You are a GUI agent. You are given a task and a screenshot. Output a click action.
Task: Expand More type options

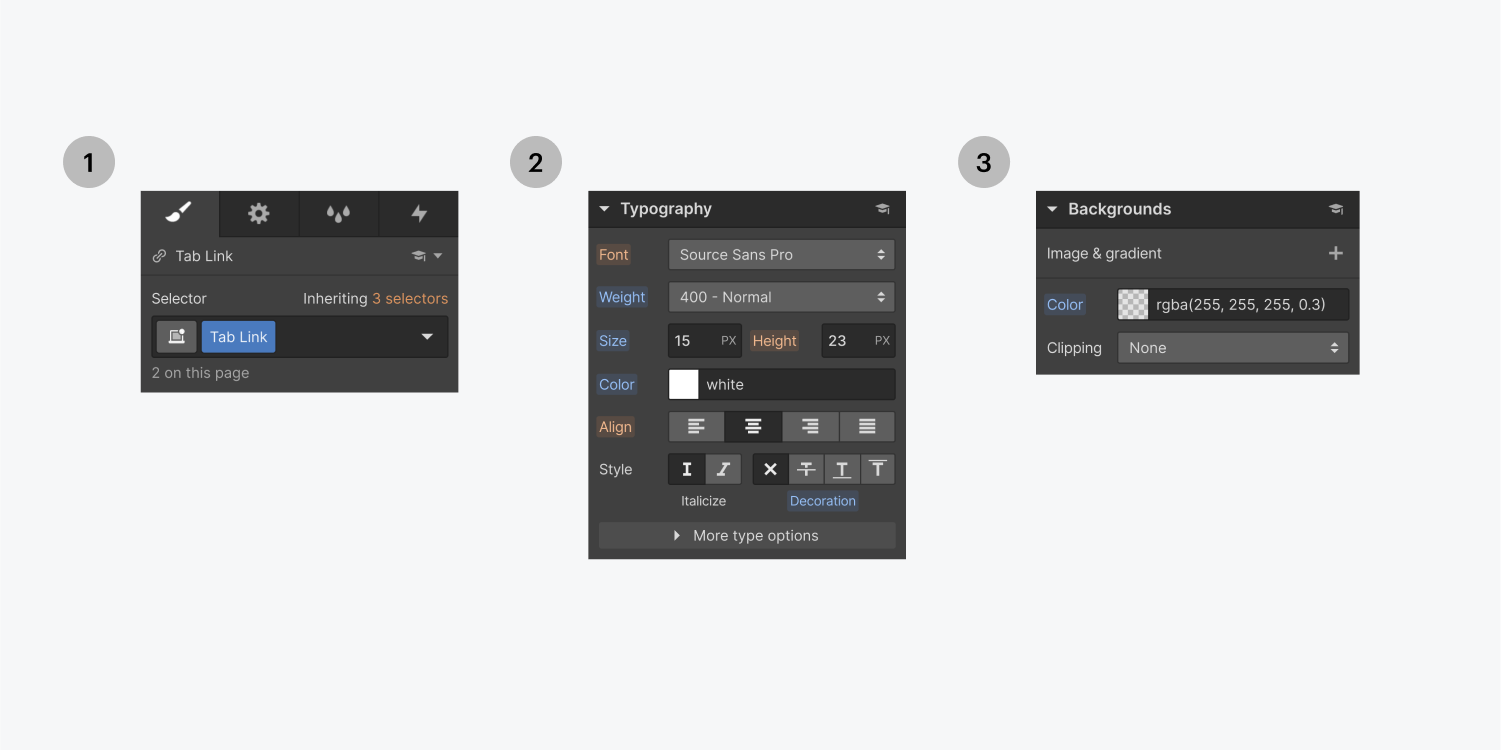pyautogui.click(x=746, y=535)
